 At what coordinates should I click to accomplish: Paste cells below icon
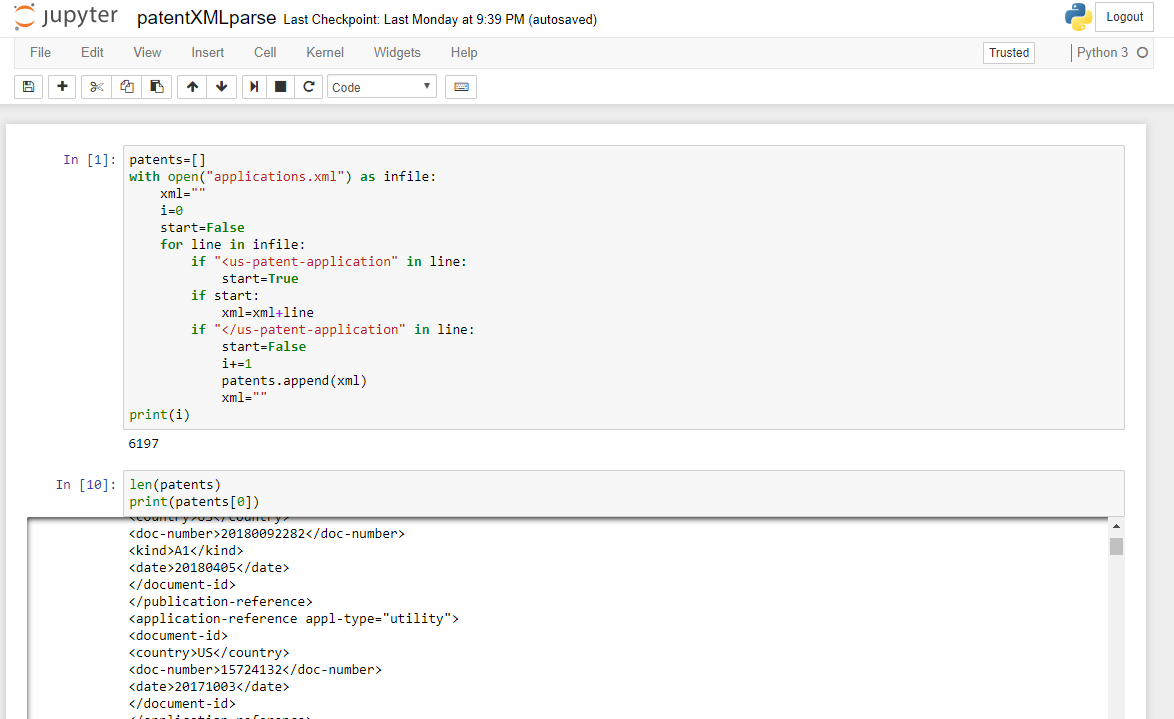pyautogui.click(x=156, y=87)
